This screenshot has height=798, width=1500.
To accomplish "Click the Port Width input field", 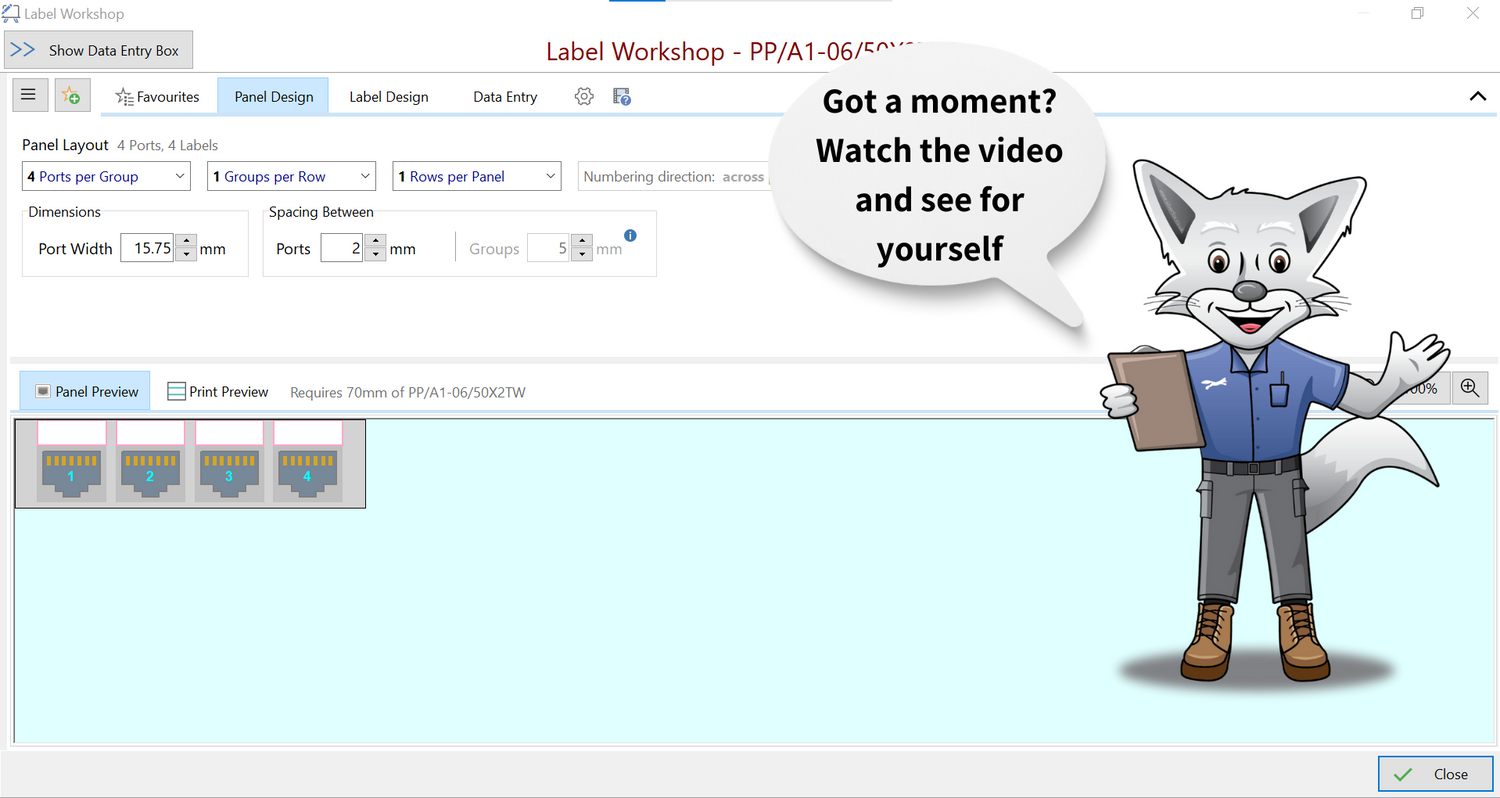I will [147, 249].
